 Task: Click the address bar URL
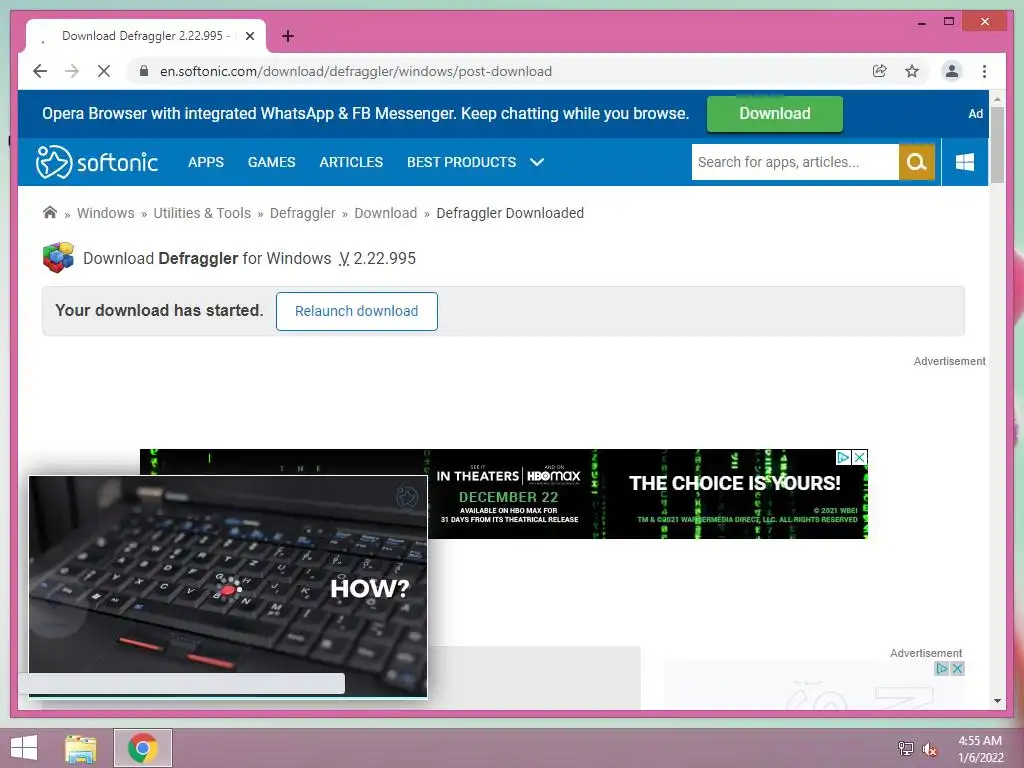[356, 71]
